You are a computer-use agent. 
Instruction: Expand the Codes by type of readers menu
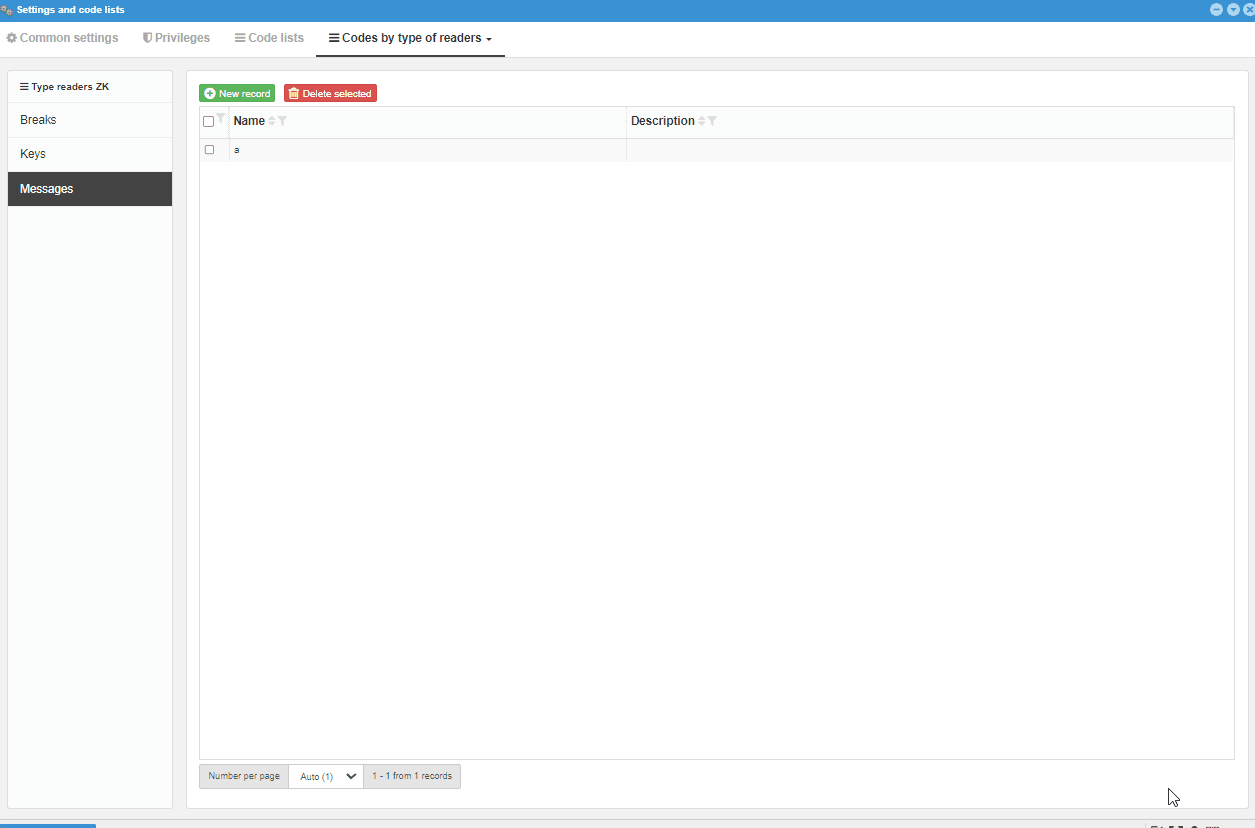click(410, 38)
